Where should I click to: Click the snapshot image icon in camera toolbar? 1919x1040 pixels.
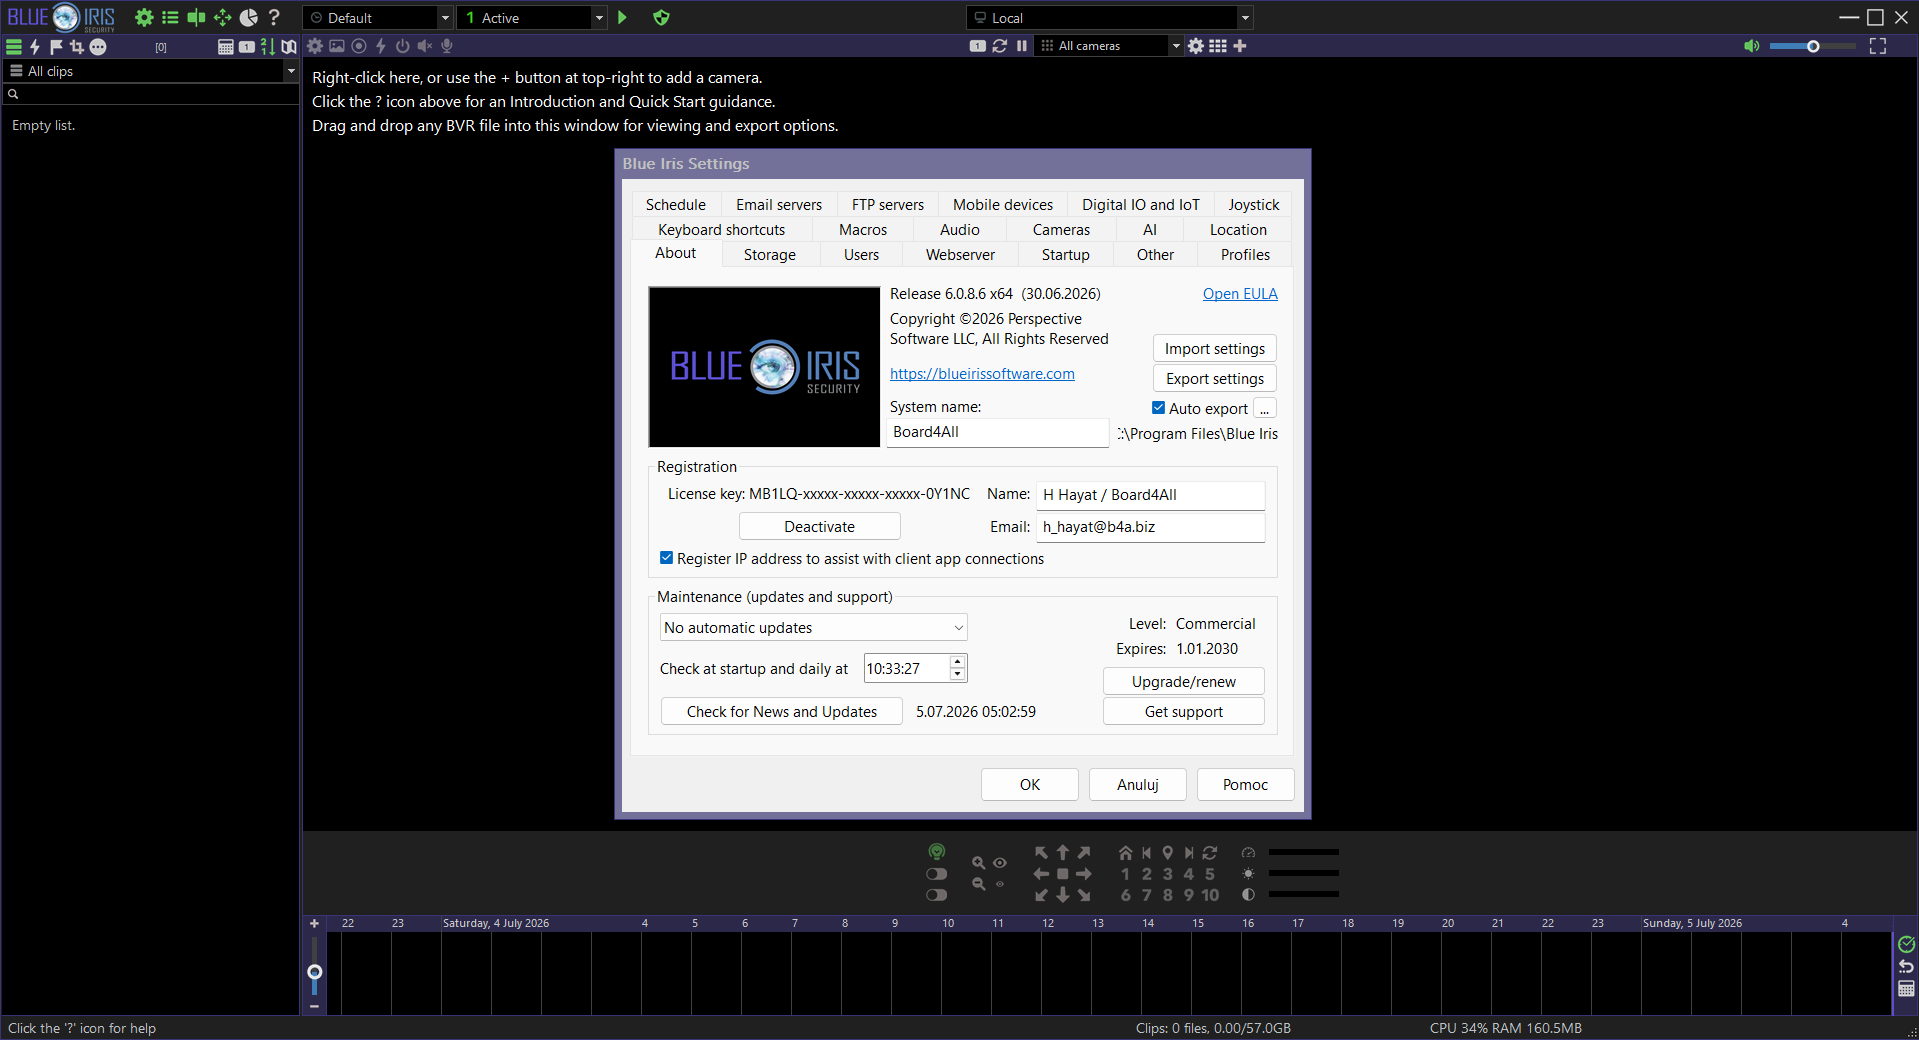337,46
